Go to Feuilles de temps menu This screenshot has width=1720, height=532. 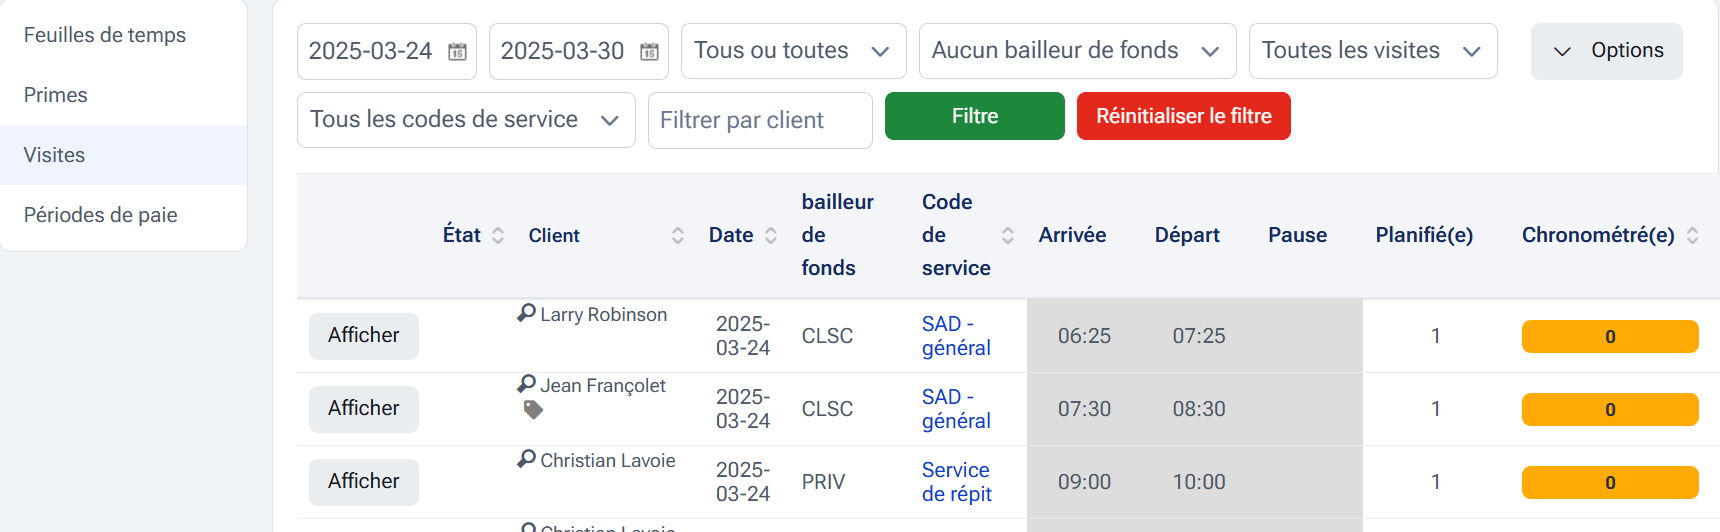(x=105, y=35)
